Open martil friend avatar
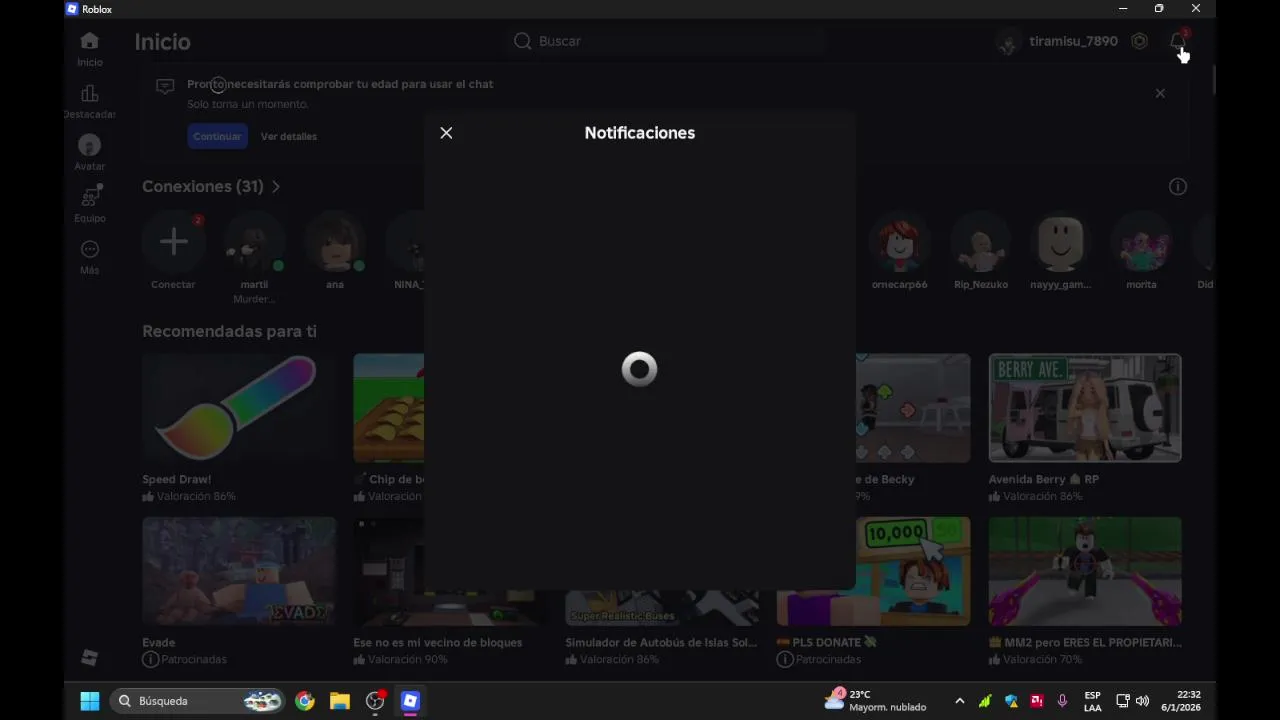 254,242
